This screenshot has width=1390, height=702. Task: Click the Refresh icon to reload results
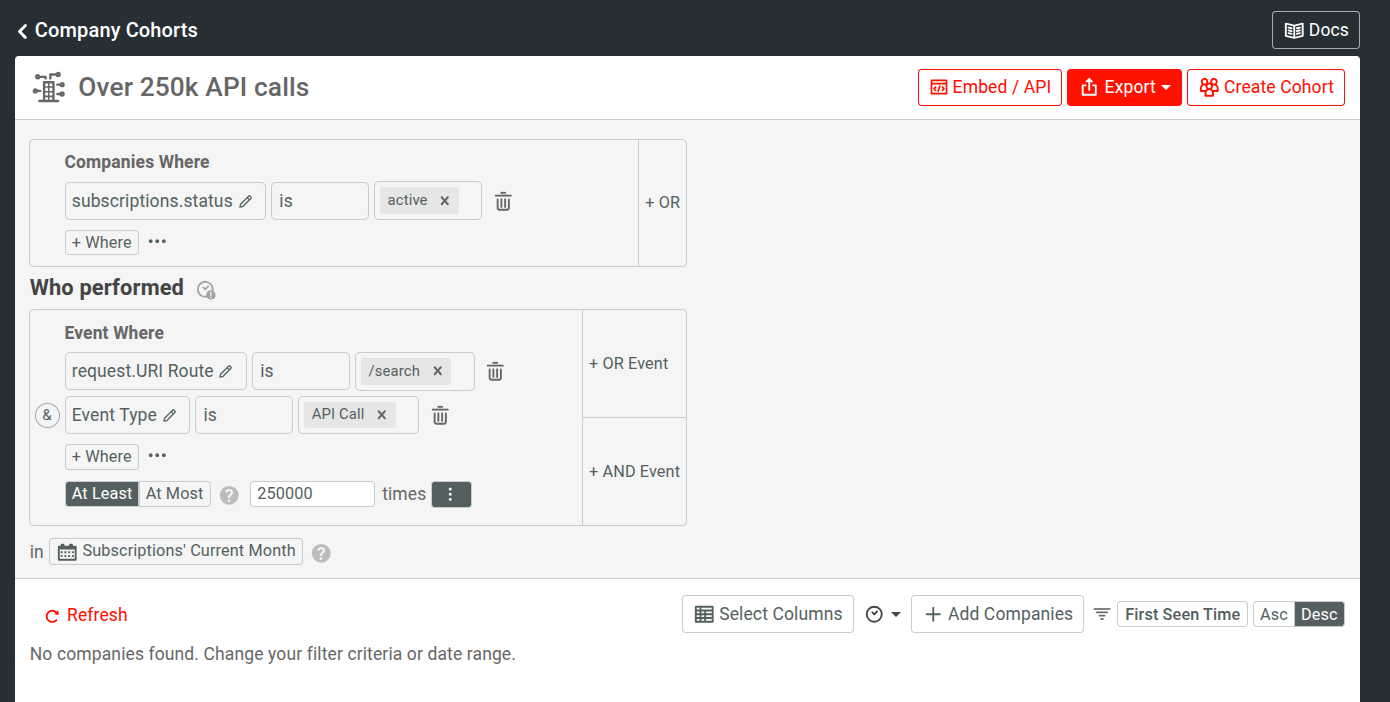click(x=51, y=614)
